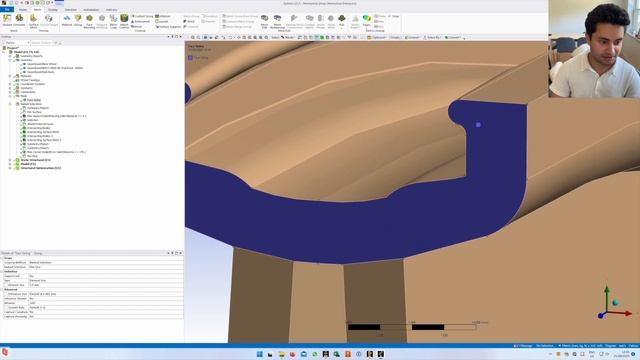Insert a Refinement control
This screenshot has width=640, height=360.
(x=141, y=21)
